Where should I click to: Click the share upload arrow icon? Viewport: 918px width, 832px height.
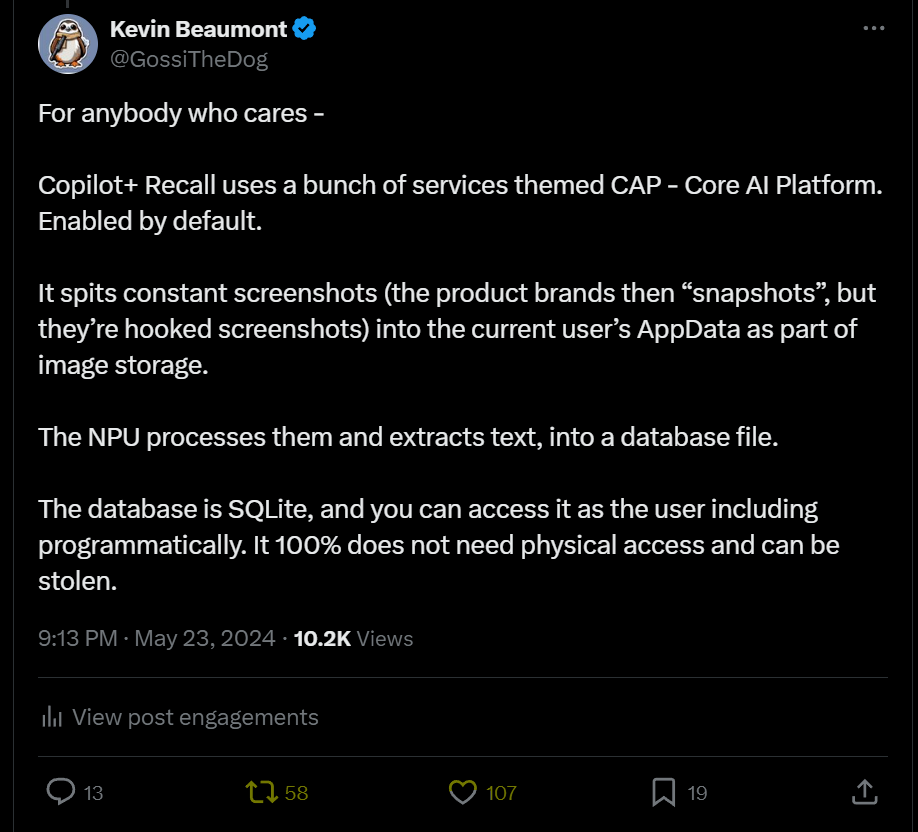[864, 792]
